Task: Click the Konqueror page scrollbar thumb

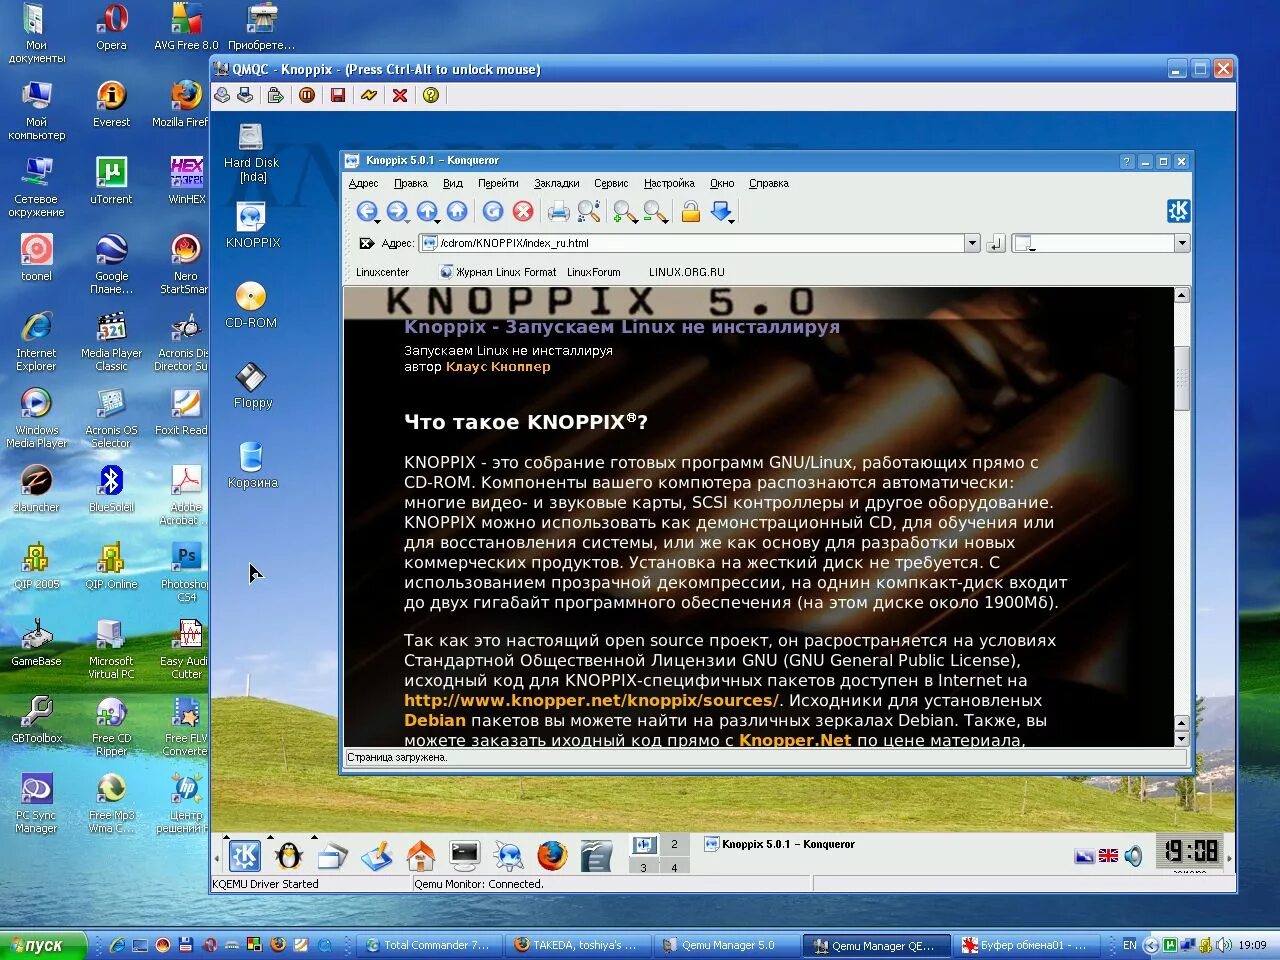Action: pos(1181,378)
